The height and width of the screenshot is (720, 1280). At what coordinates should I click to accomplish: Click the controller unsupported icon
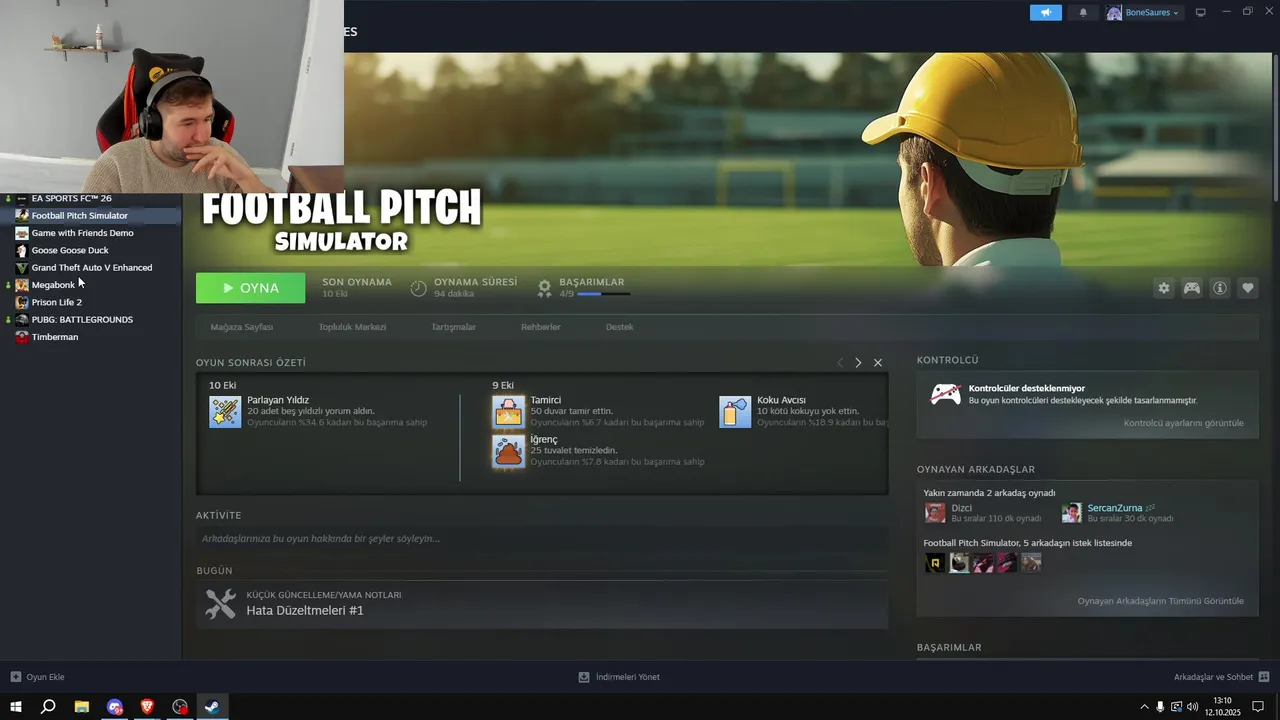click(946, 394)
